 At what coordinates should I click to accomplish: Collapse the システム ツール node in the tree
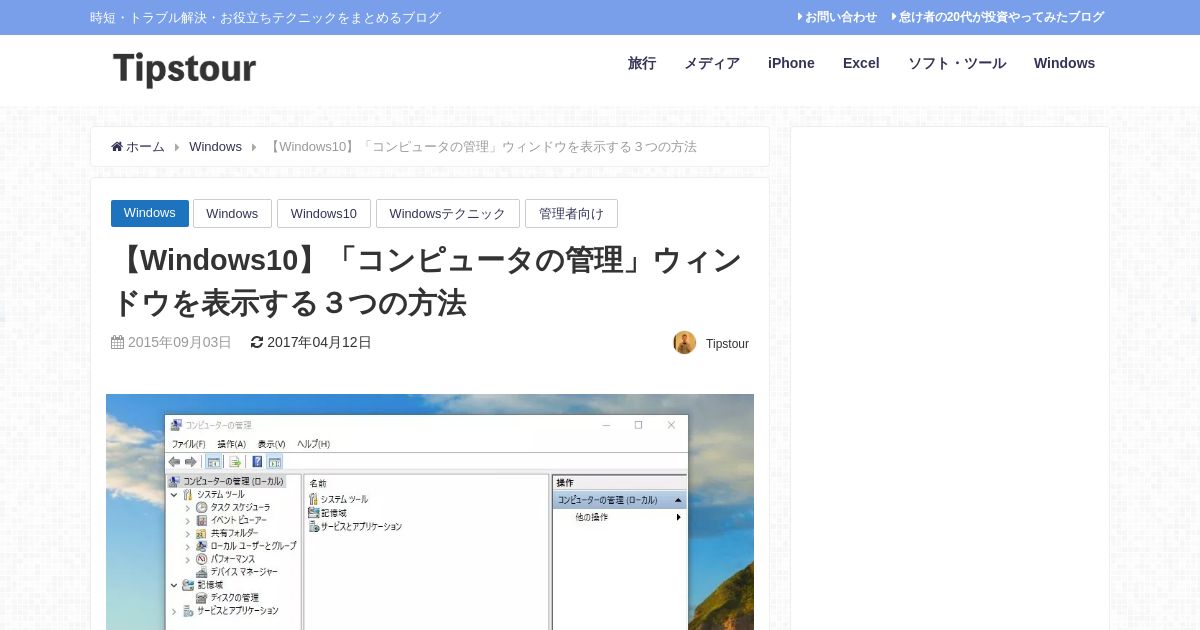pos(174,494)
